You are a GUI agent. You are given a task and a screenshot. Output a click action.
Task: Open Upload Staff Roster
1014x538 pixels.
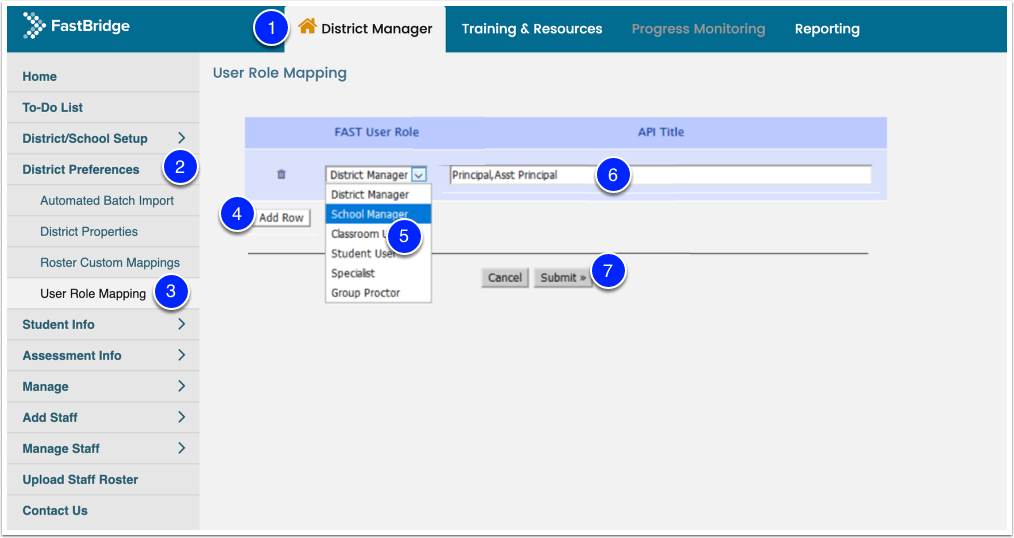[x=103, y=480]
